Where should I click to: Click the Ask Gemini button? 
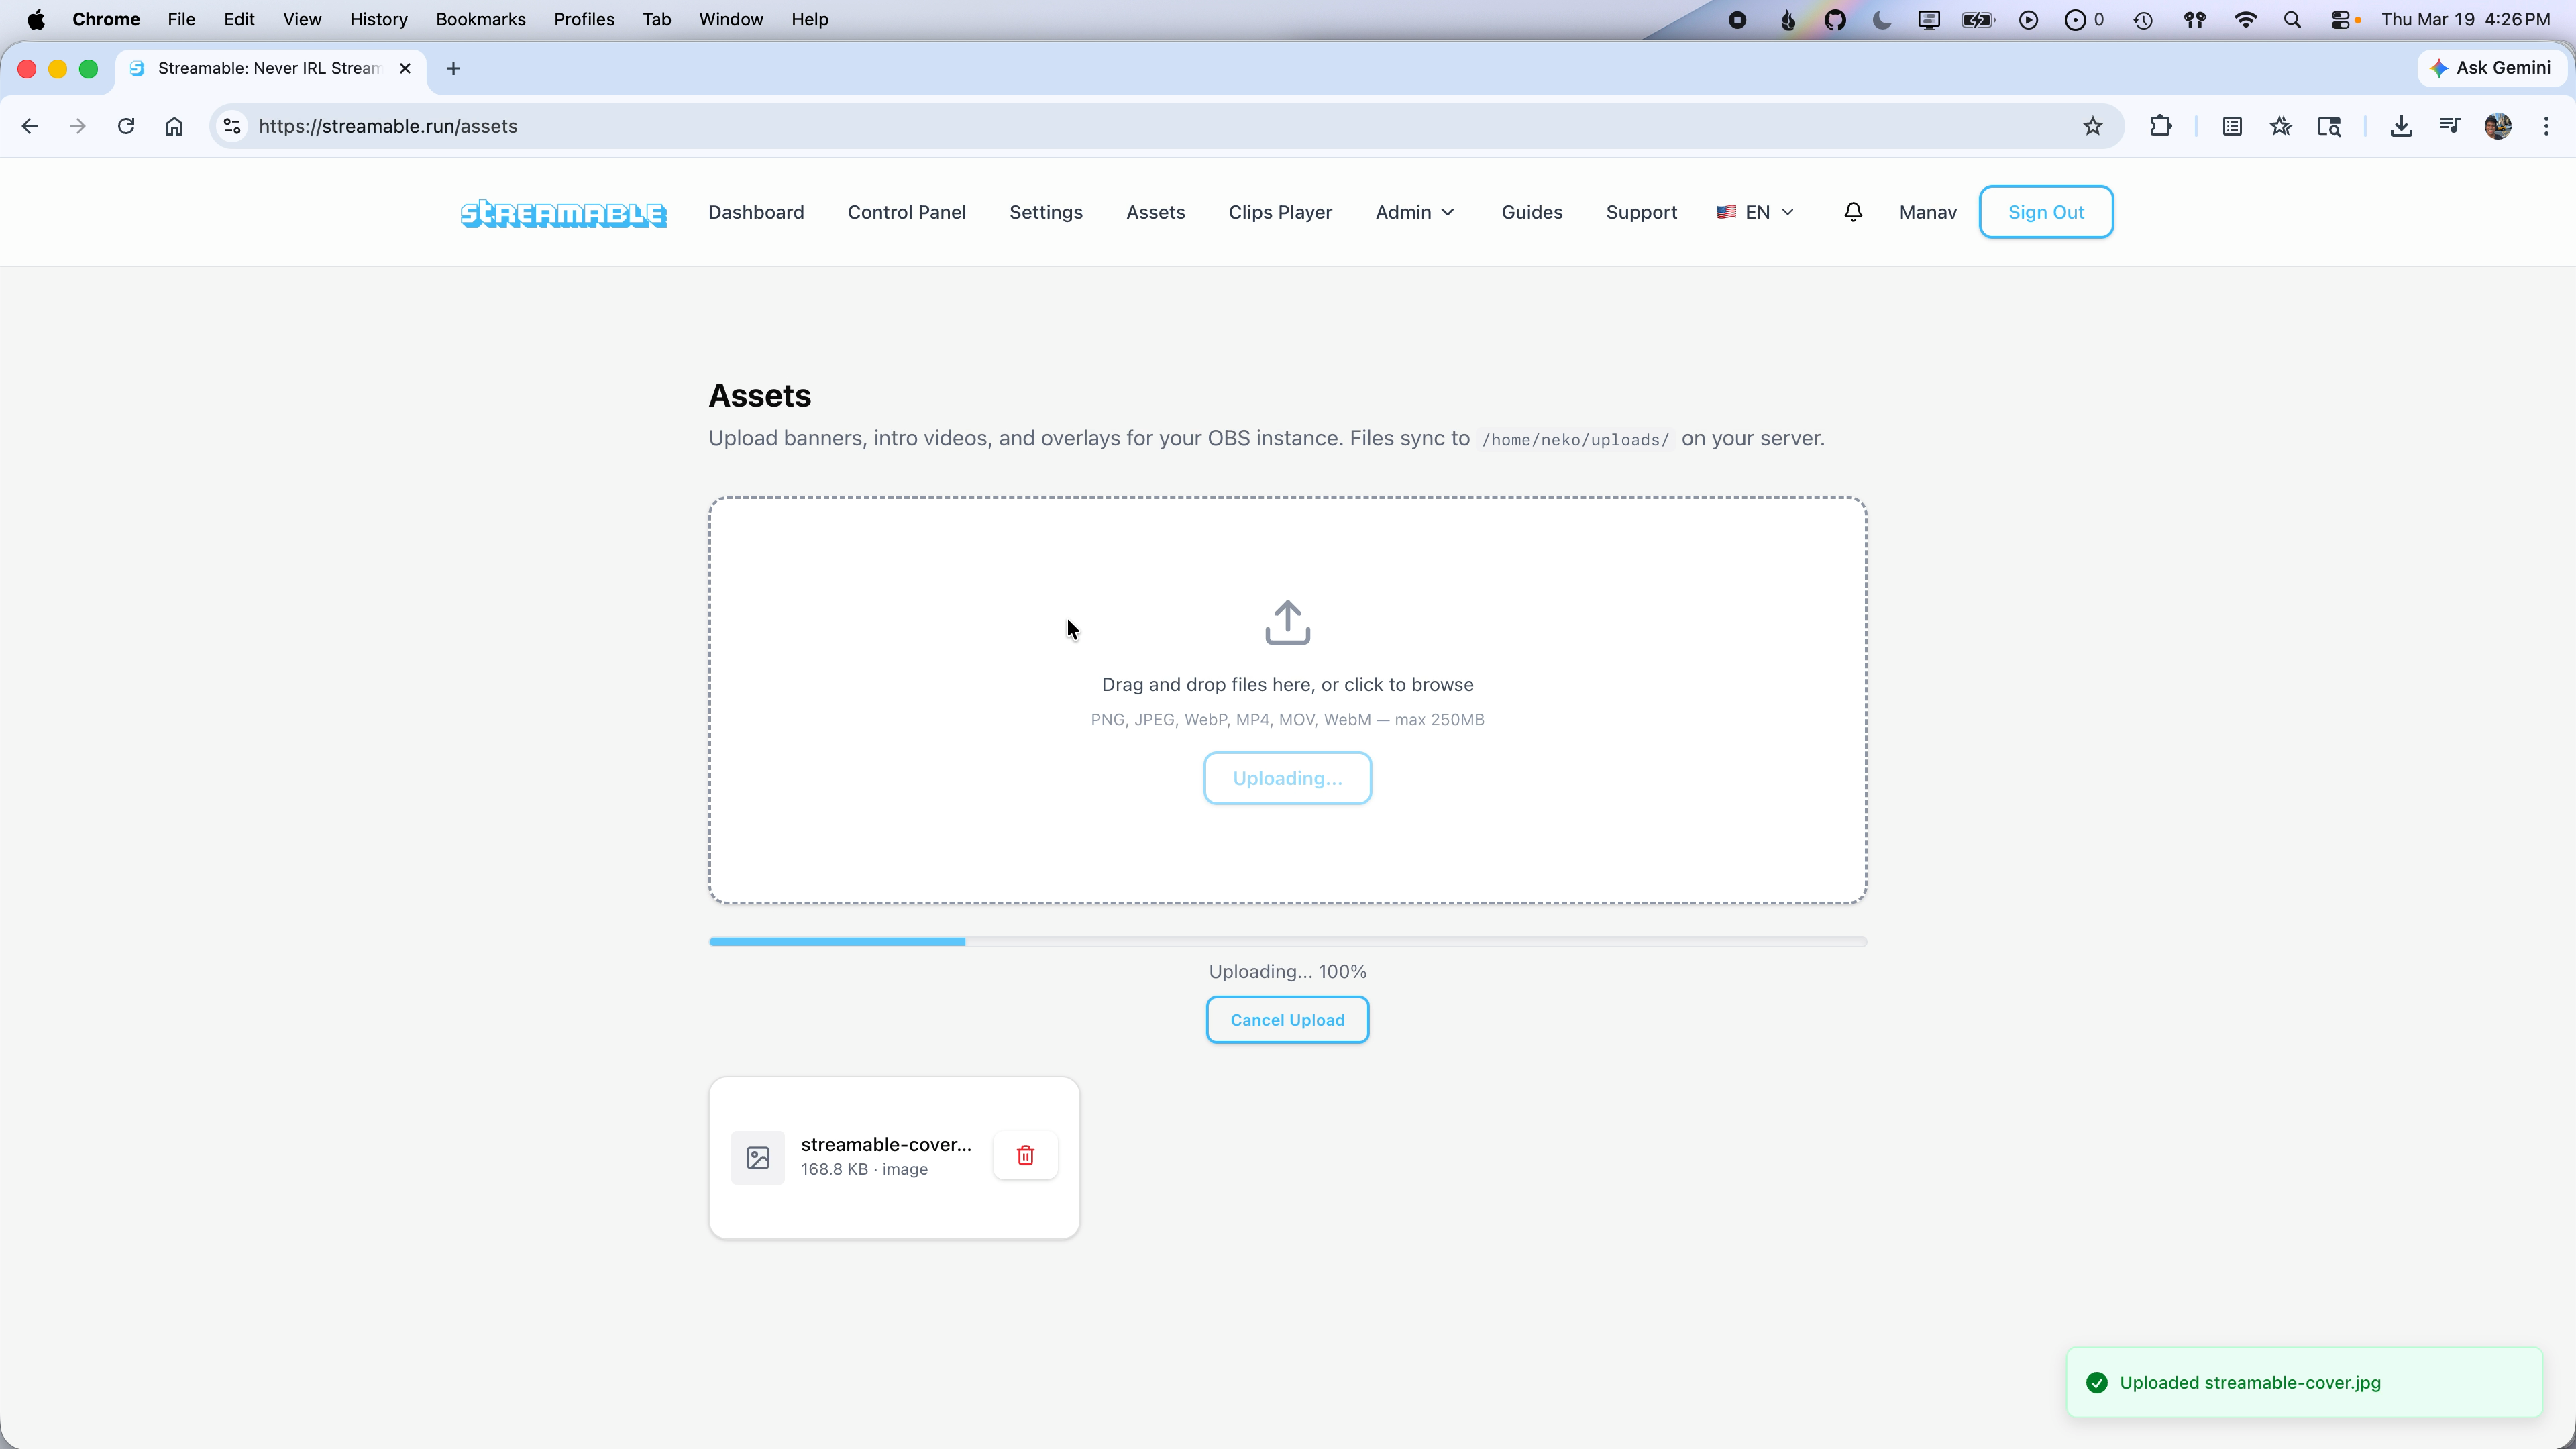(x=2491, y=68)
